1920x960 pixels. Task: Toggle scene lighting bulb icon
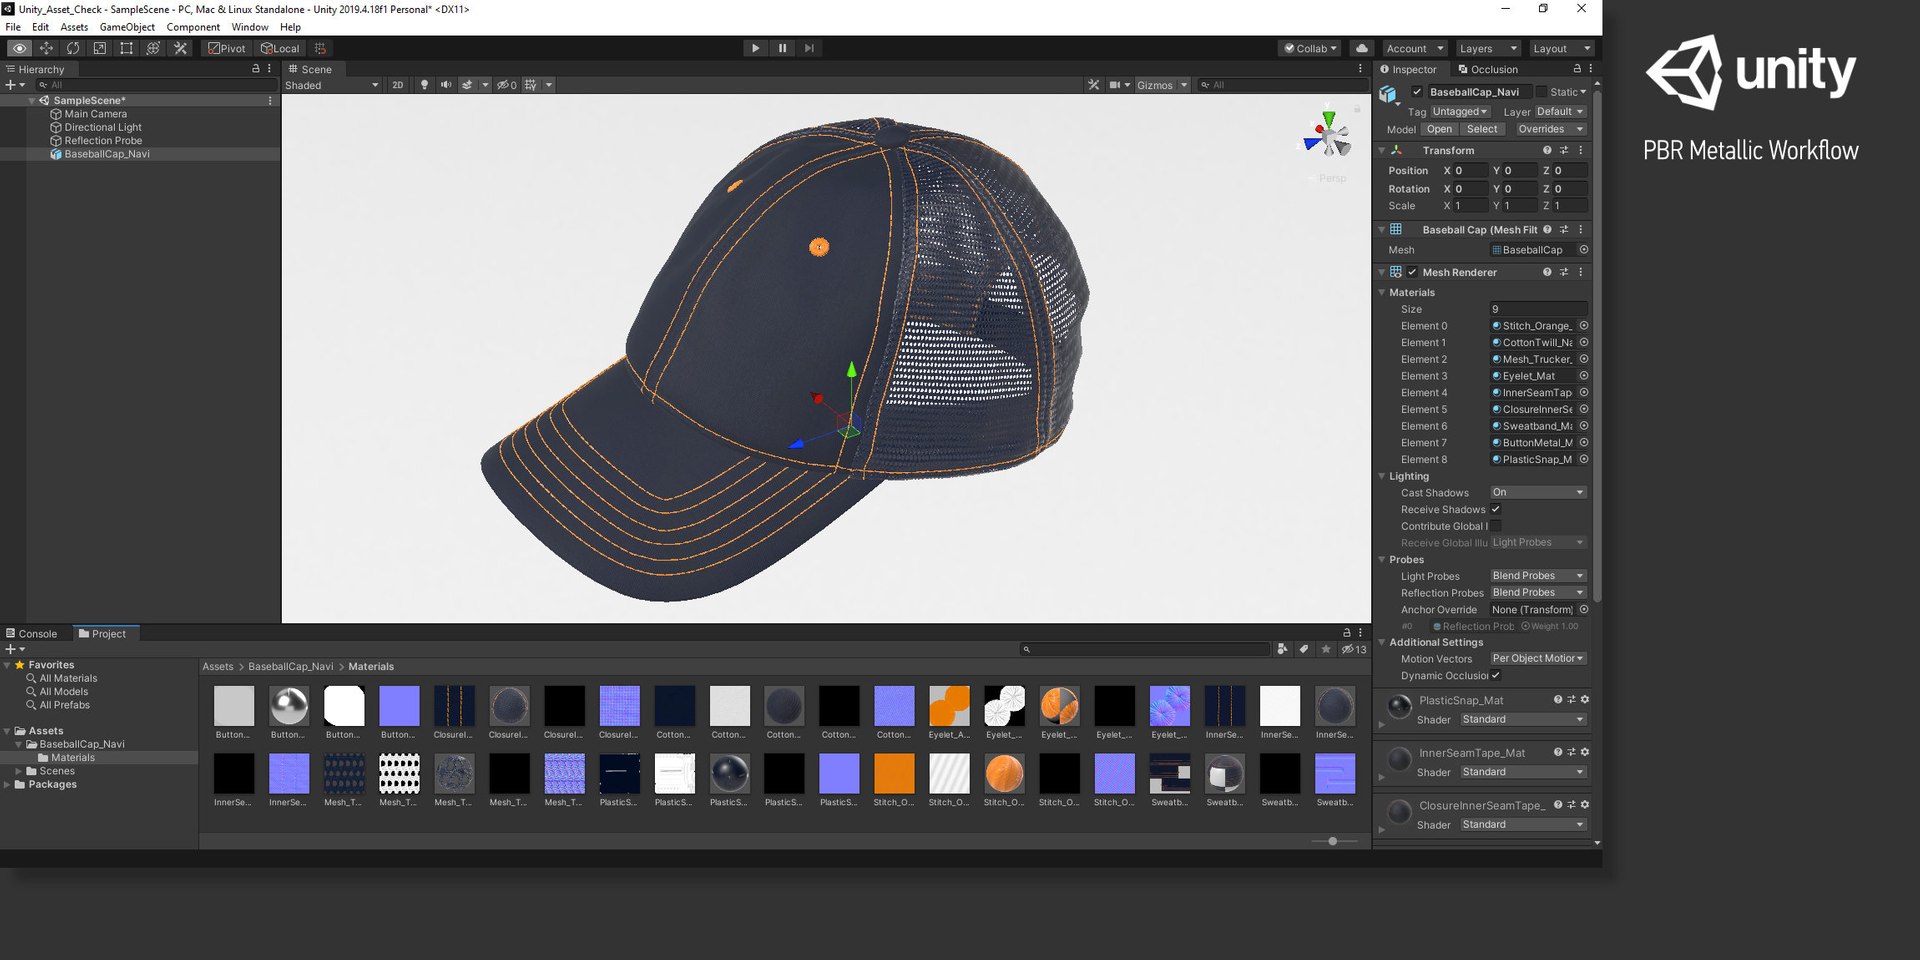[424, 85]
